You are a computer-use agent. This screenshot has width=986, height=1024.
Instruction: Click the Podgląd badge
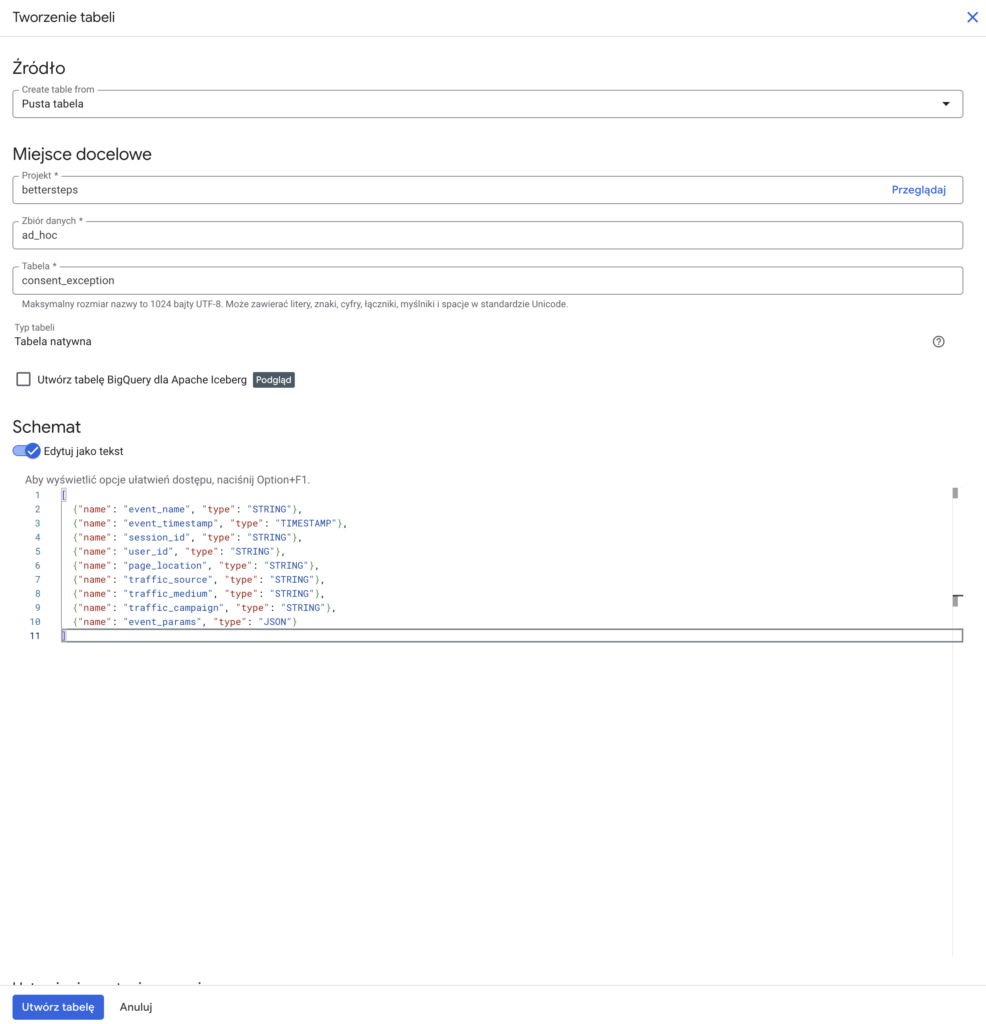click(273, 380)
